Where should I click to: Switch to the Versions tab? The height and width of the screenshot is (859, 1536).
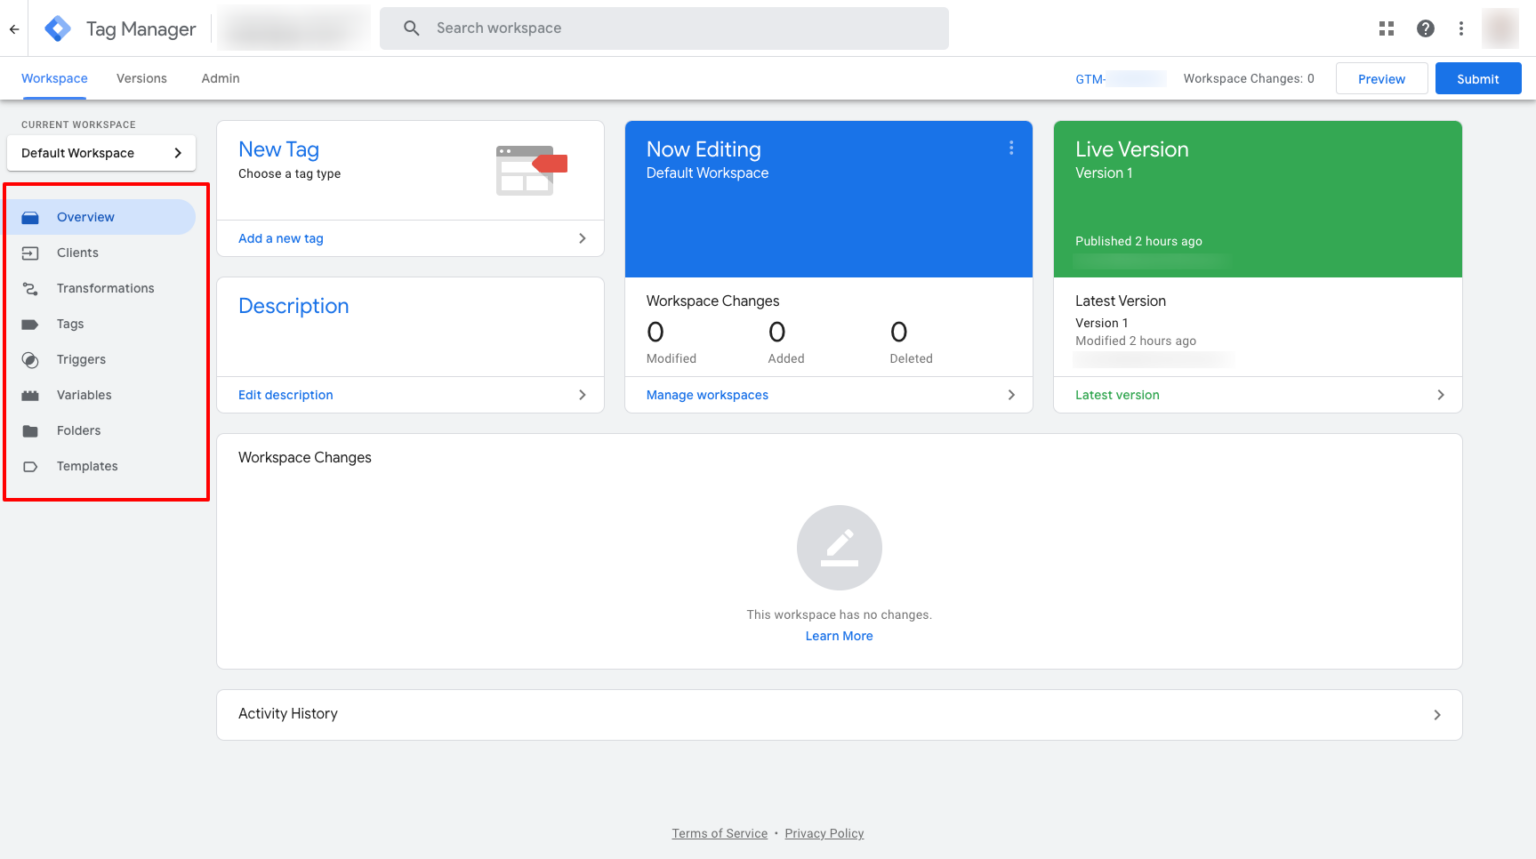pyautogui.click(x=141, y=78)
